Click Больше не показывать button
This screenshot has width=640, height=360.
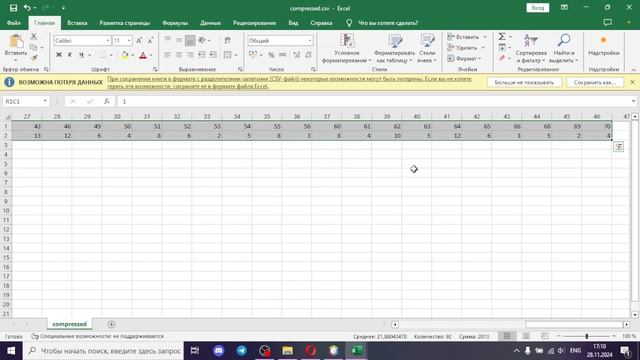(524, 82)
